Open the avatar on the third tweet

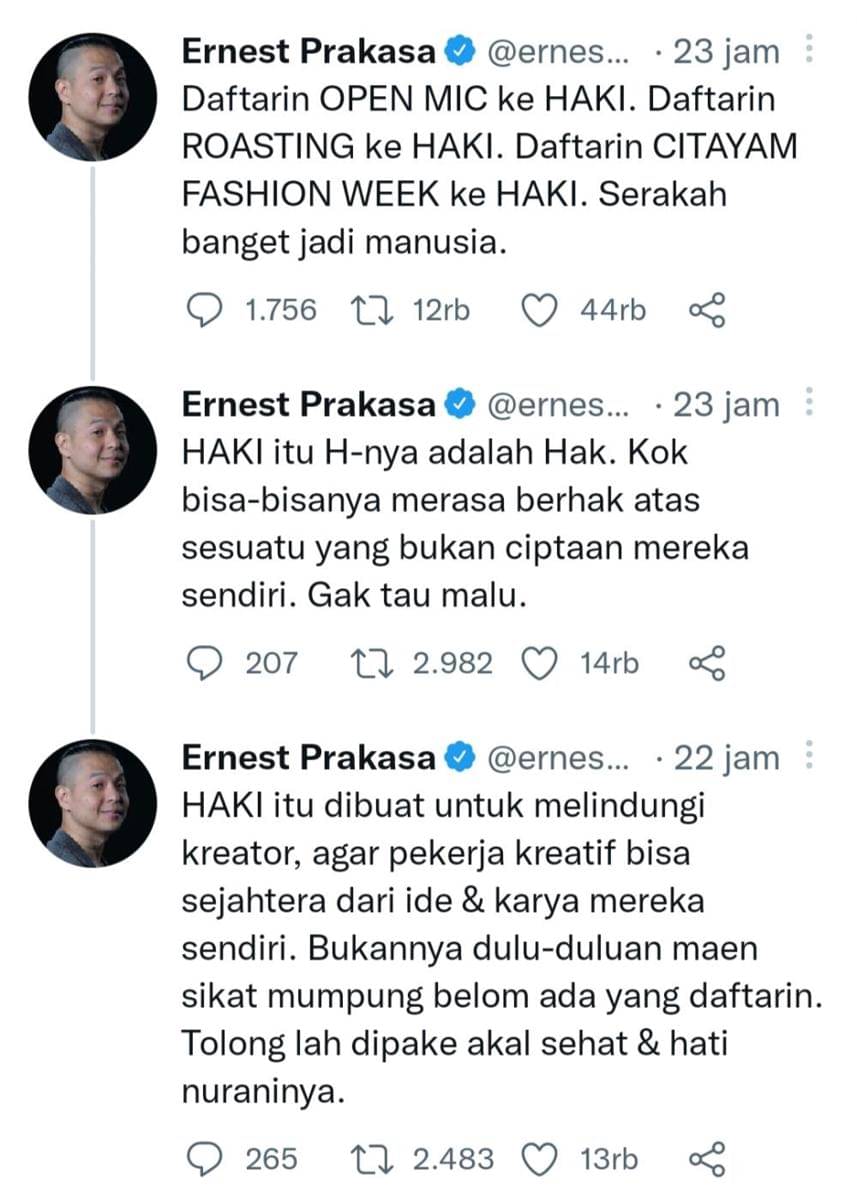coord(93,804)
